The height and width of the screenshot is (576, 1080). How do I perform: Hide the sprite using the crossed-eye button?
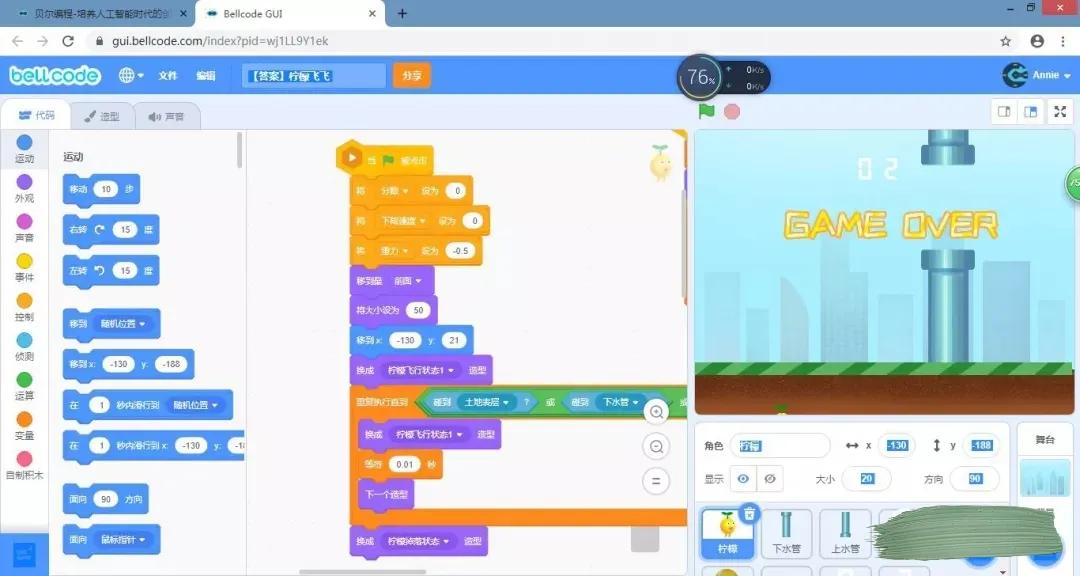coord(770,479)
